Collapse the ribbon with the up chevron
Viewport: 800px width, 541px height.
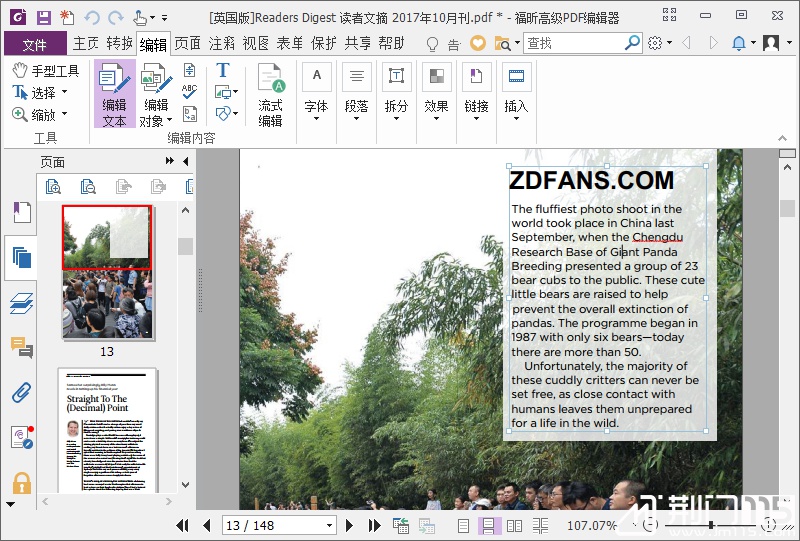(782, 138)
